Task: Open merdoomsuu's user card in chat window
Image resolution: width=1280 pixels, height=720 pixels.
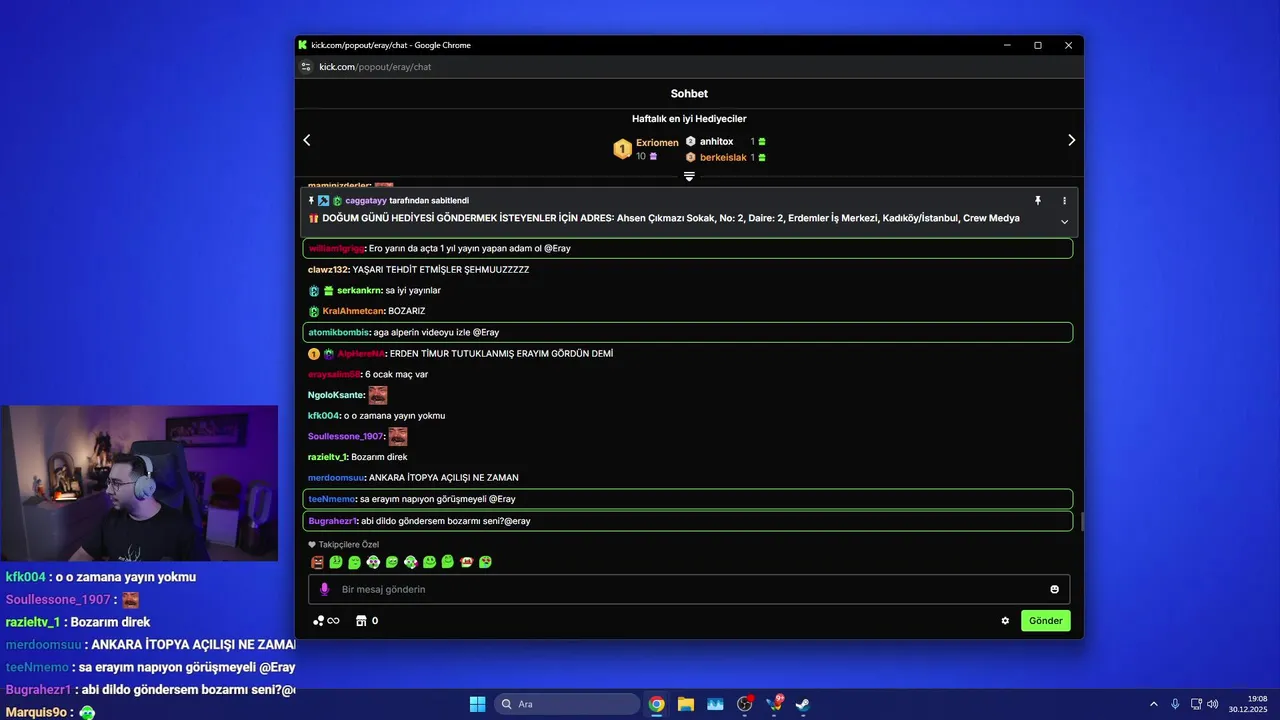Action: pyautogui.click(x=337, y=478)
